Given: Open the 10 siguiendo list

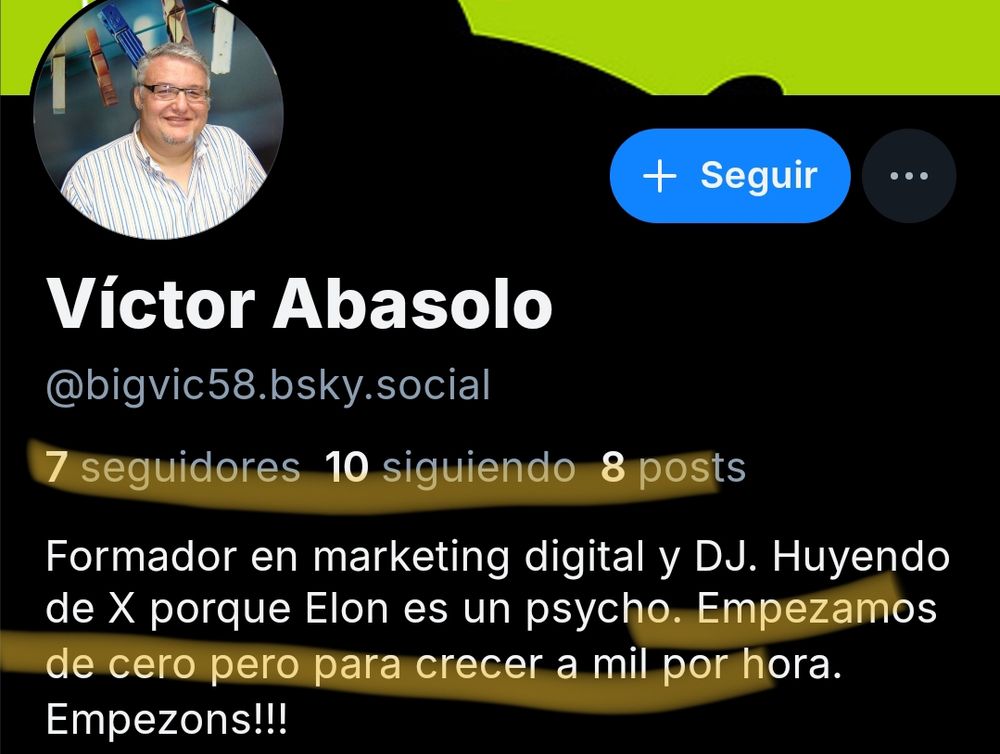Looking at the screenshot, I should (450, 468).
